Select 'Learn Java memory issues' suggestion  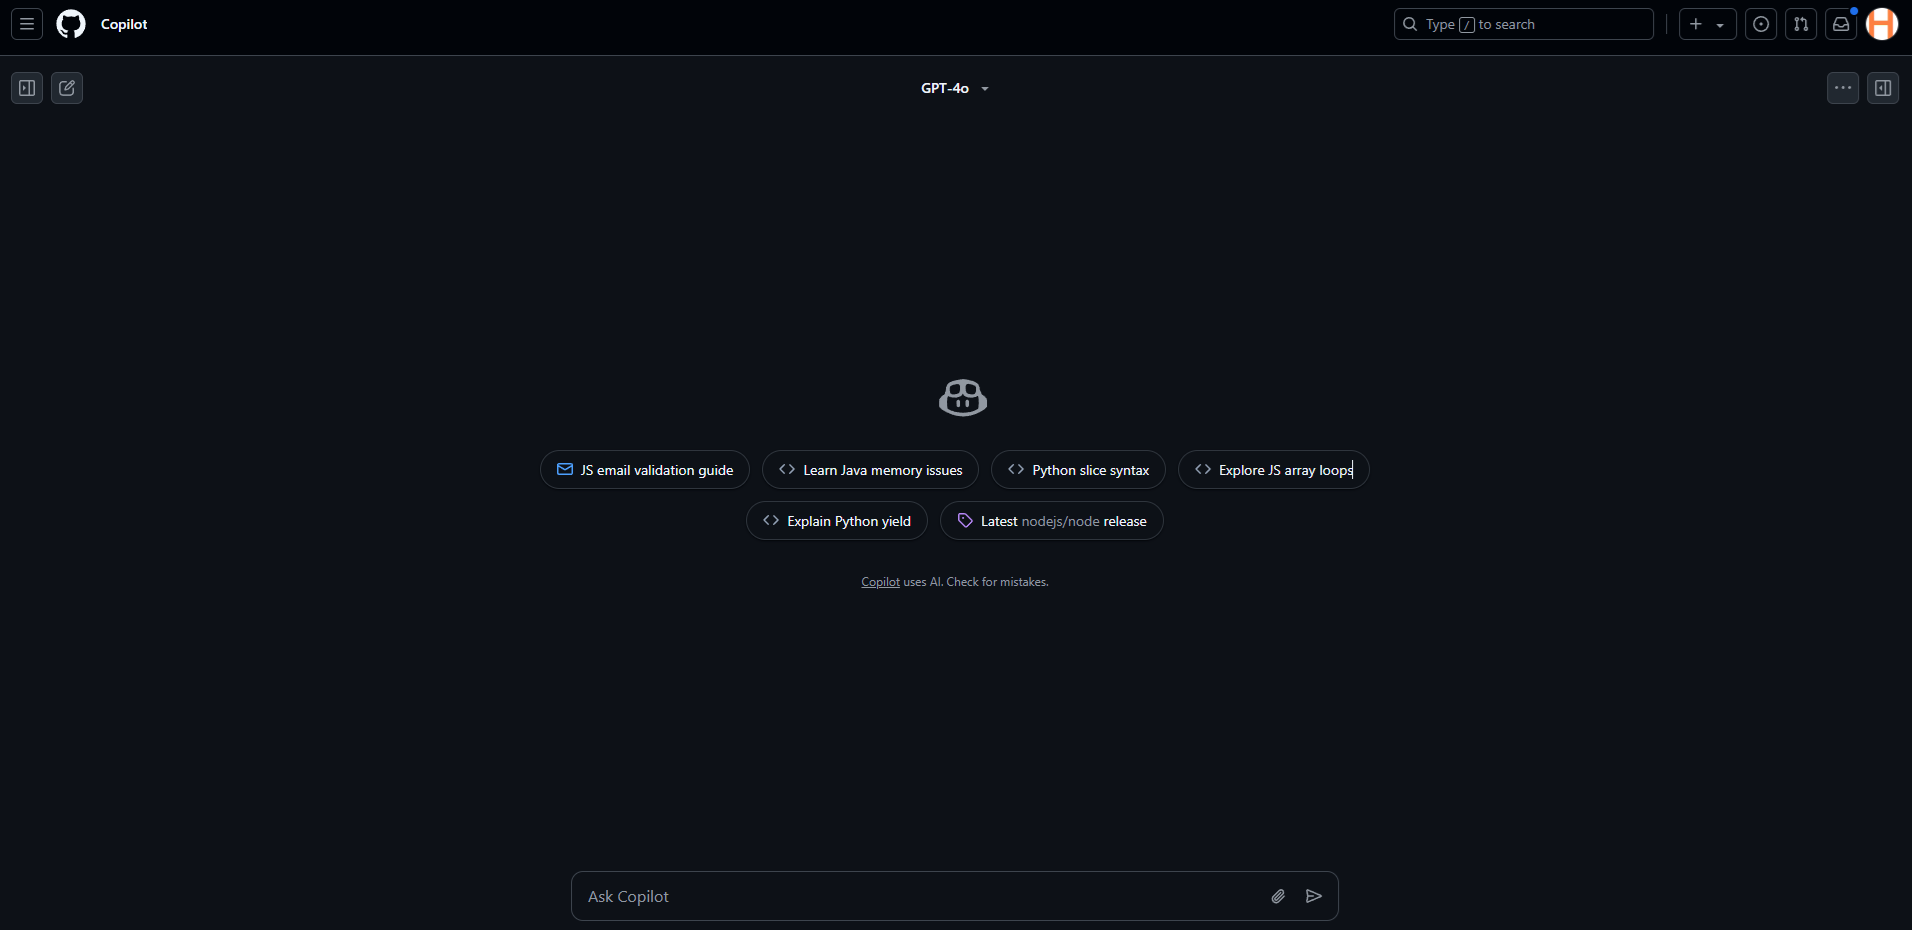pos(870,470)
